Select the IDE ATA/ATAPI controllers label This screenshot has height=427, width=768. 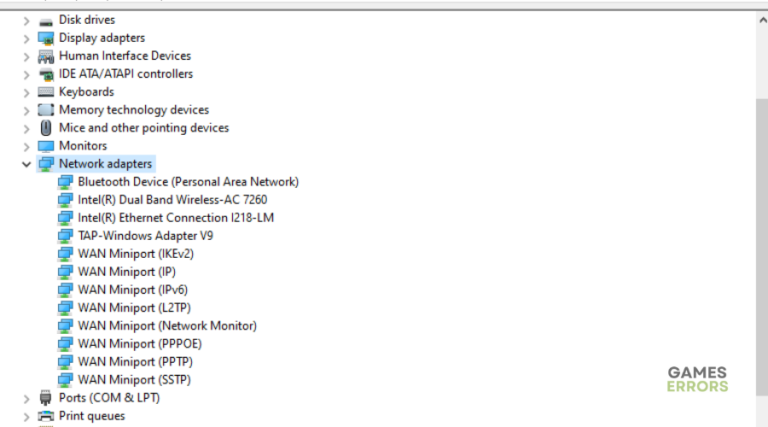126,74
